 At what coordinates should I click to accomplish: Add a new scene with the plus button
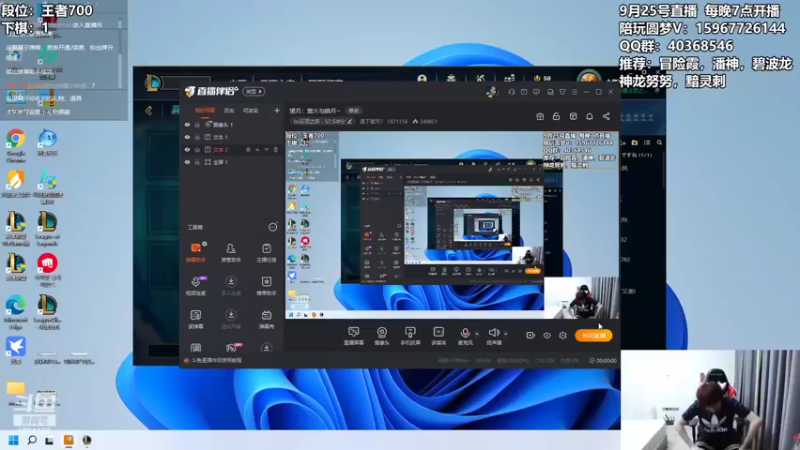tap(277, 110)
